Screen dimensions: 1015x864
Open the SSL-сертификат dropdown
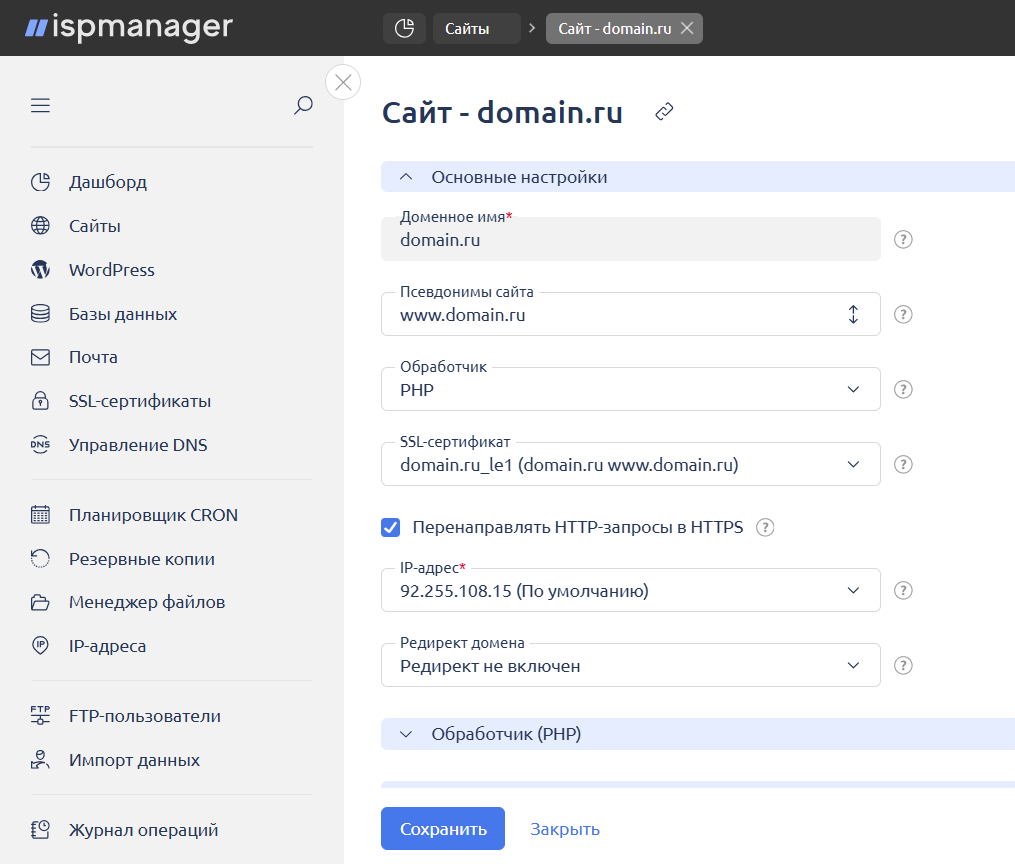pyautogui.click(x=630, y=464)
